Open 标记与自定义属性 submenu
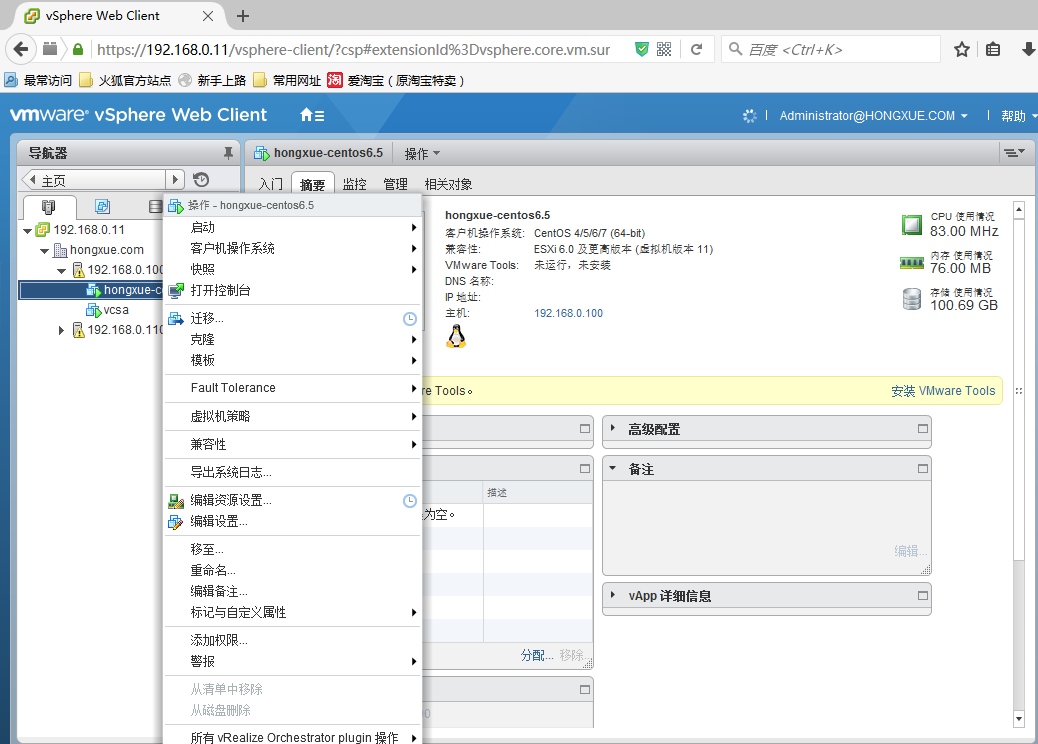Image resolution: width=1038 pixels, height=744 pixels. click(x=292, y=612)
